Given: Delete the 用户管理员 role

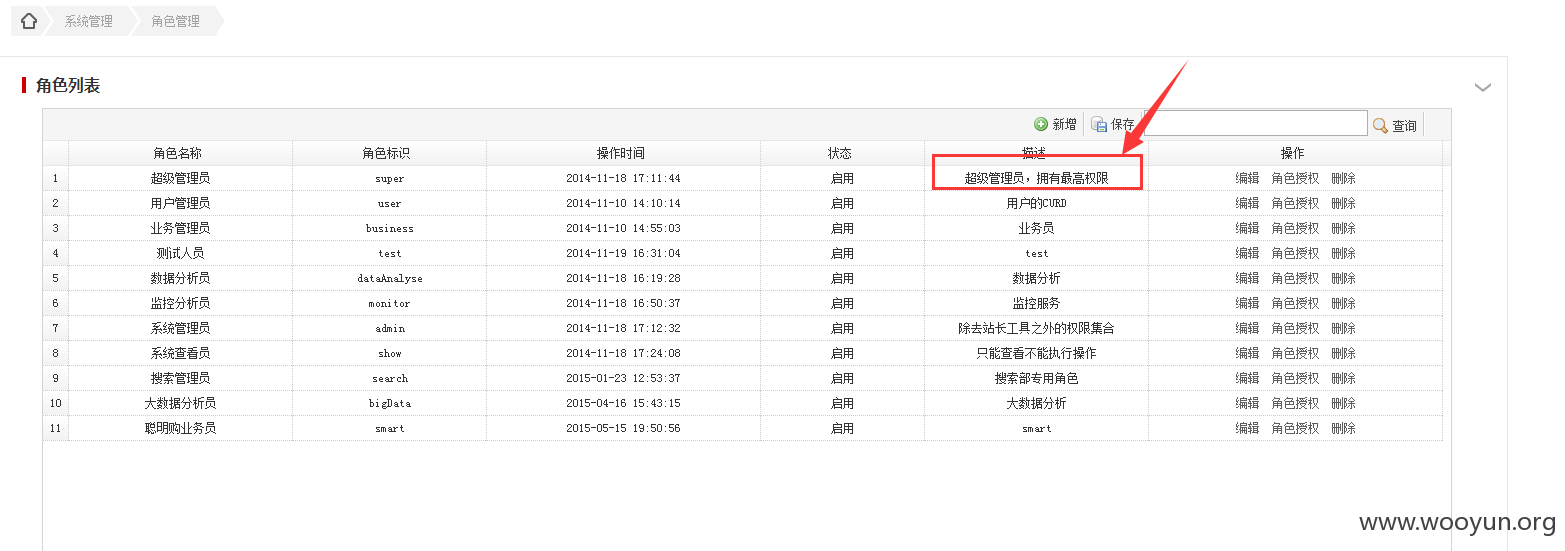Looking at the screenshot, I should 1343,203.
